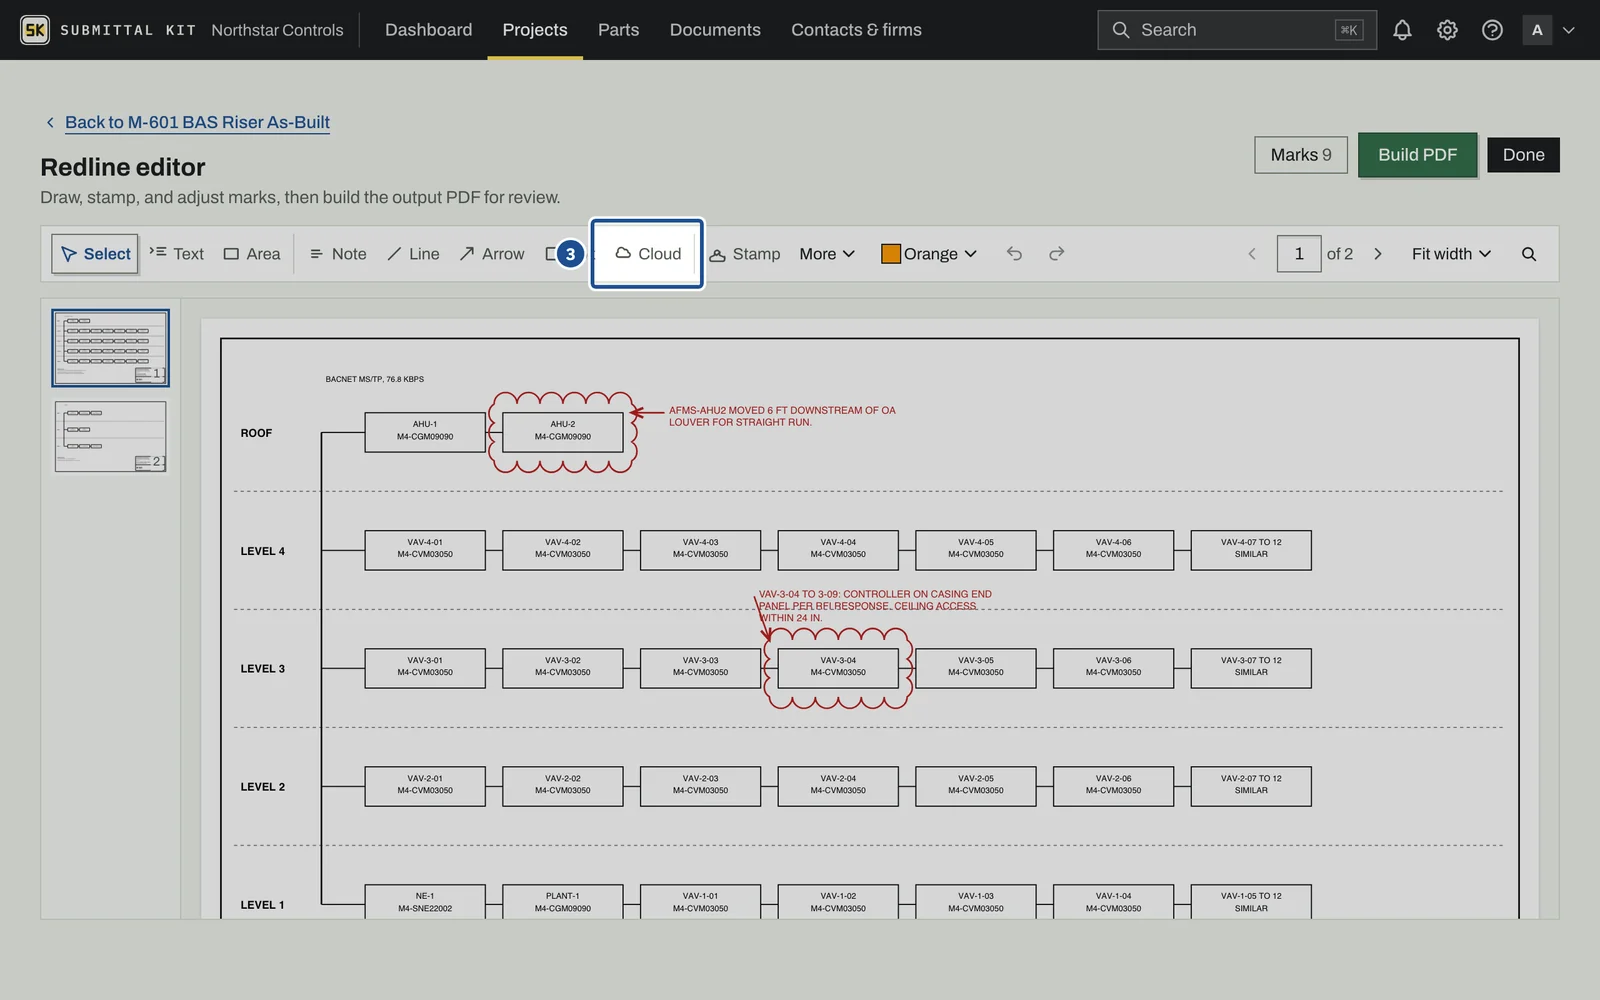Undo the last mark
This screenshot has height=1000, width=1600.
(1014, 254)
